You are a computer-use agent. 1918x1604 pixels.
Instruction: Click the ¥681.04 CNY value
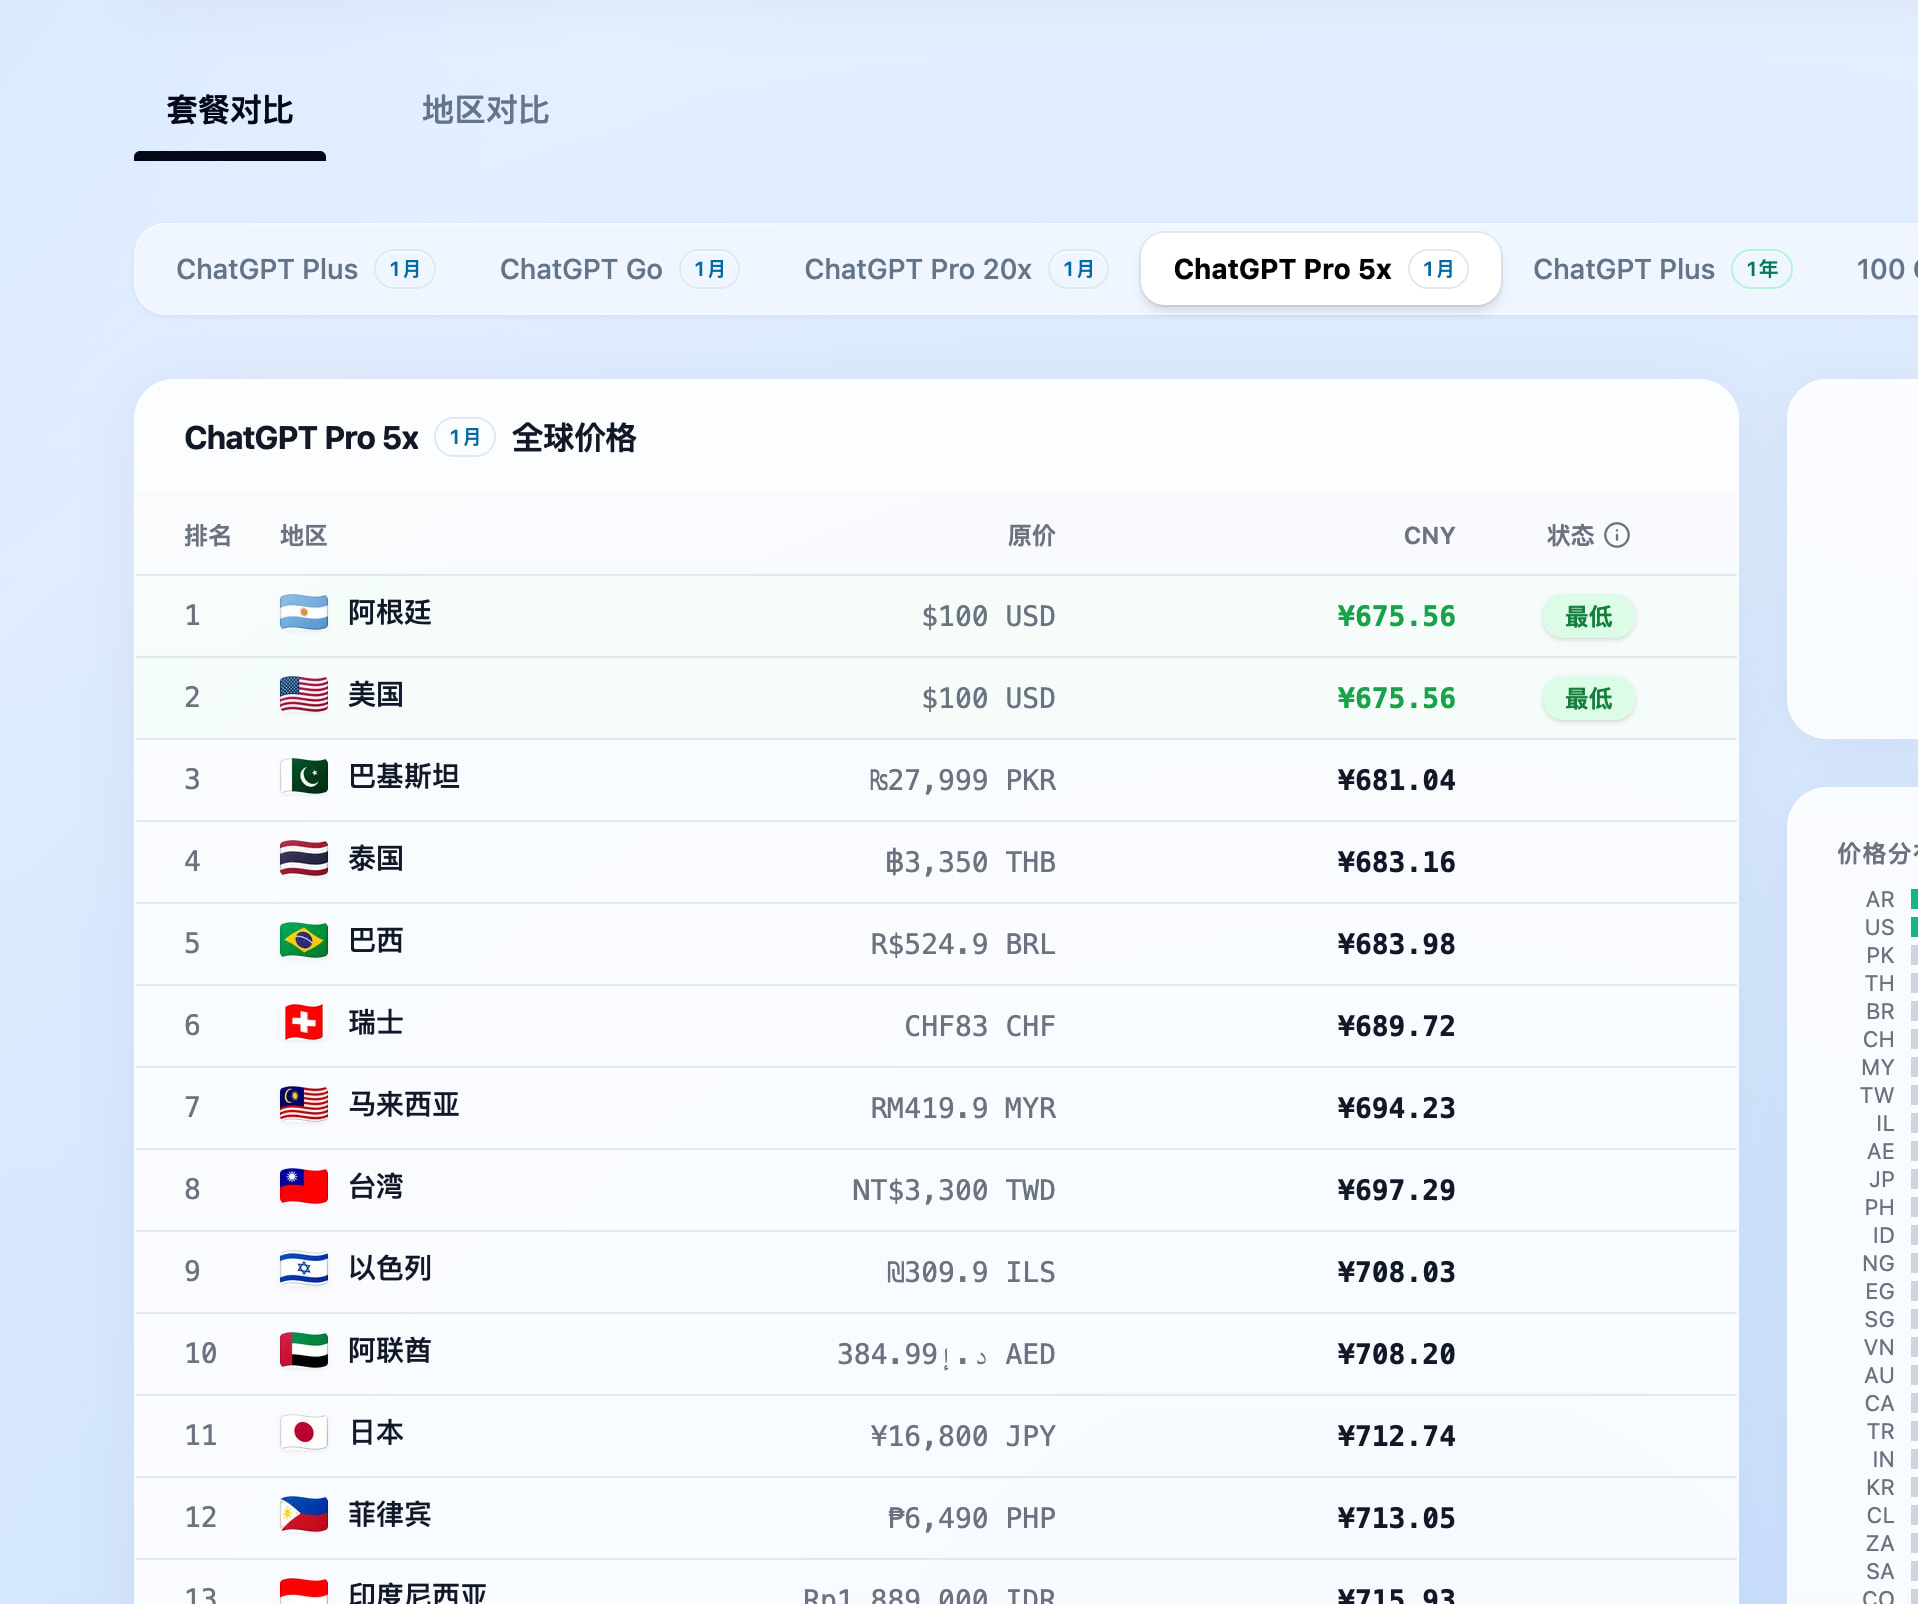point(1396,780)
